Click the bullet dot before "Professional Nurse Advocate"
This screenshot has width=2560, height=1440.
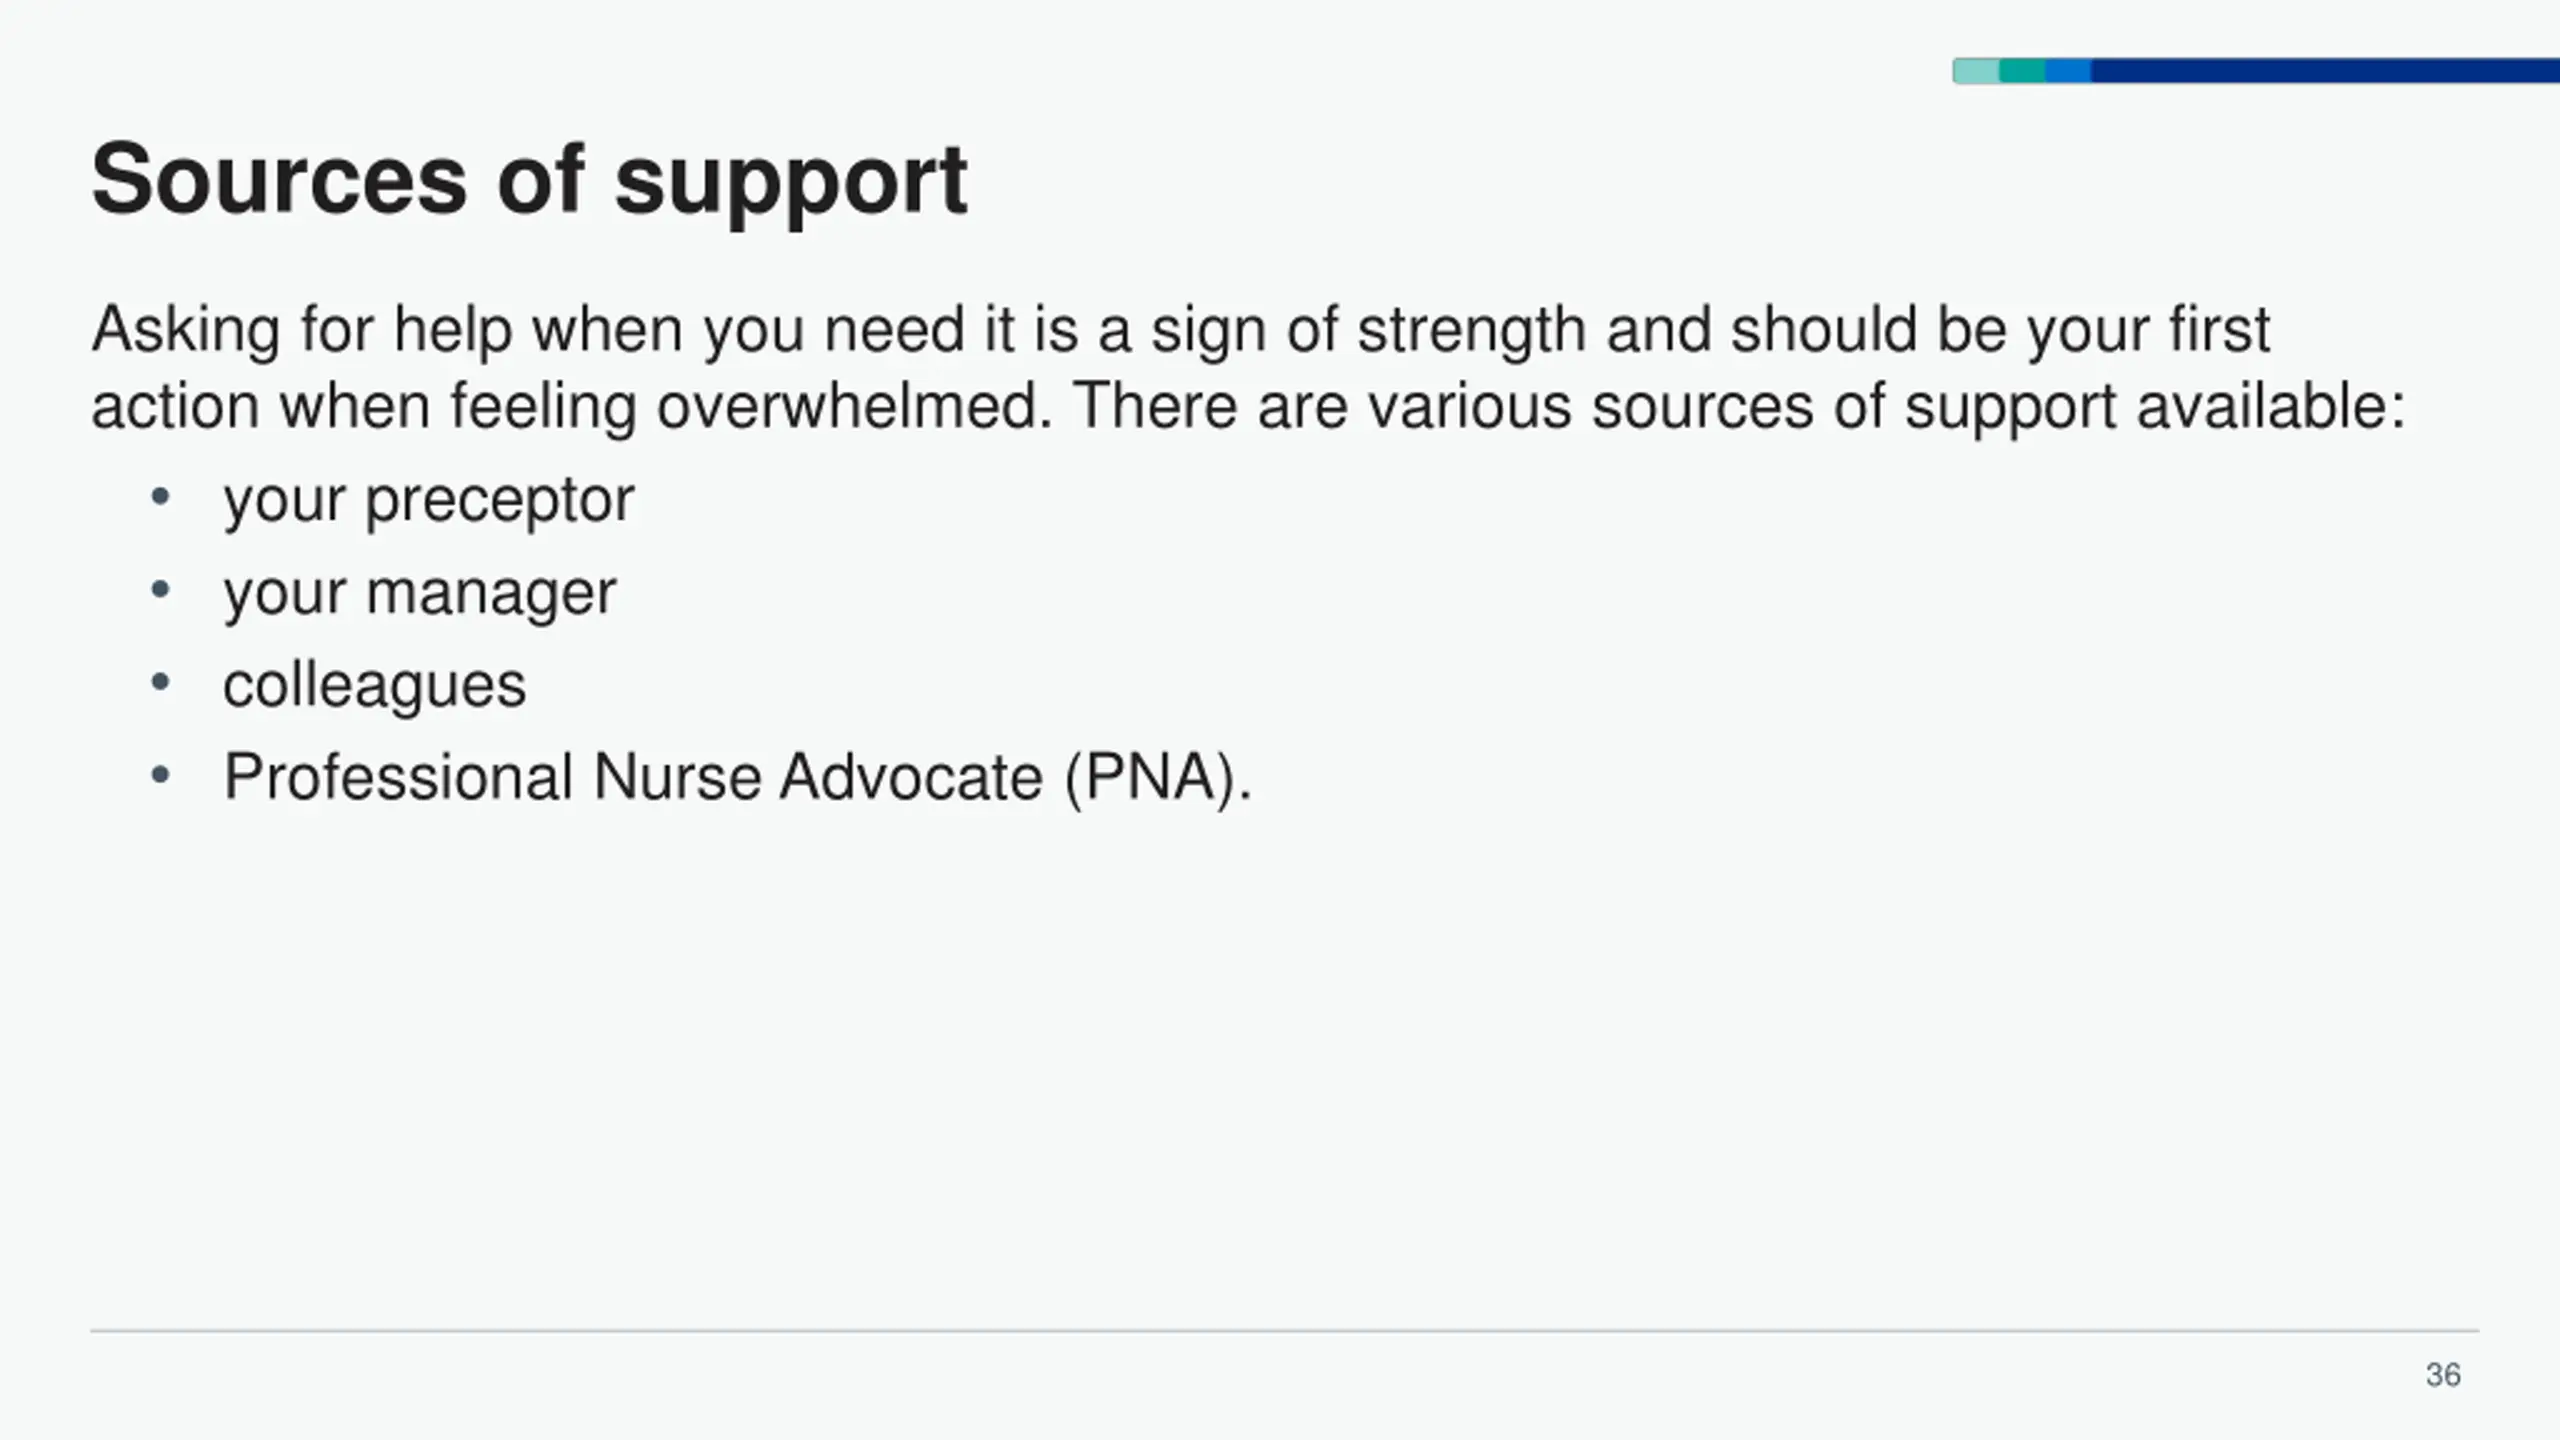(x=160, y=775)
